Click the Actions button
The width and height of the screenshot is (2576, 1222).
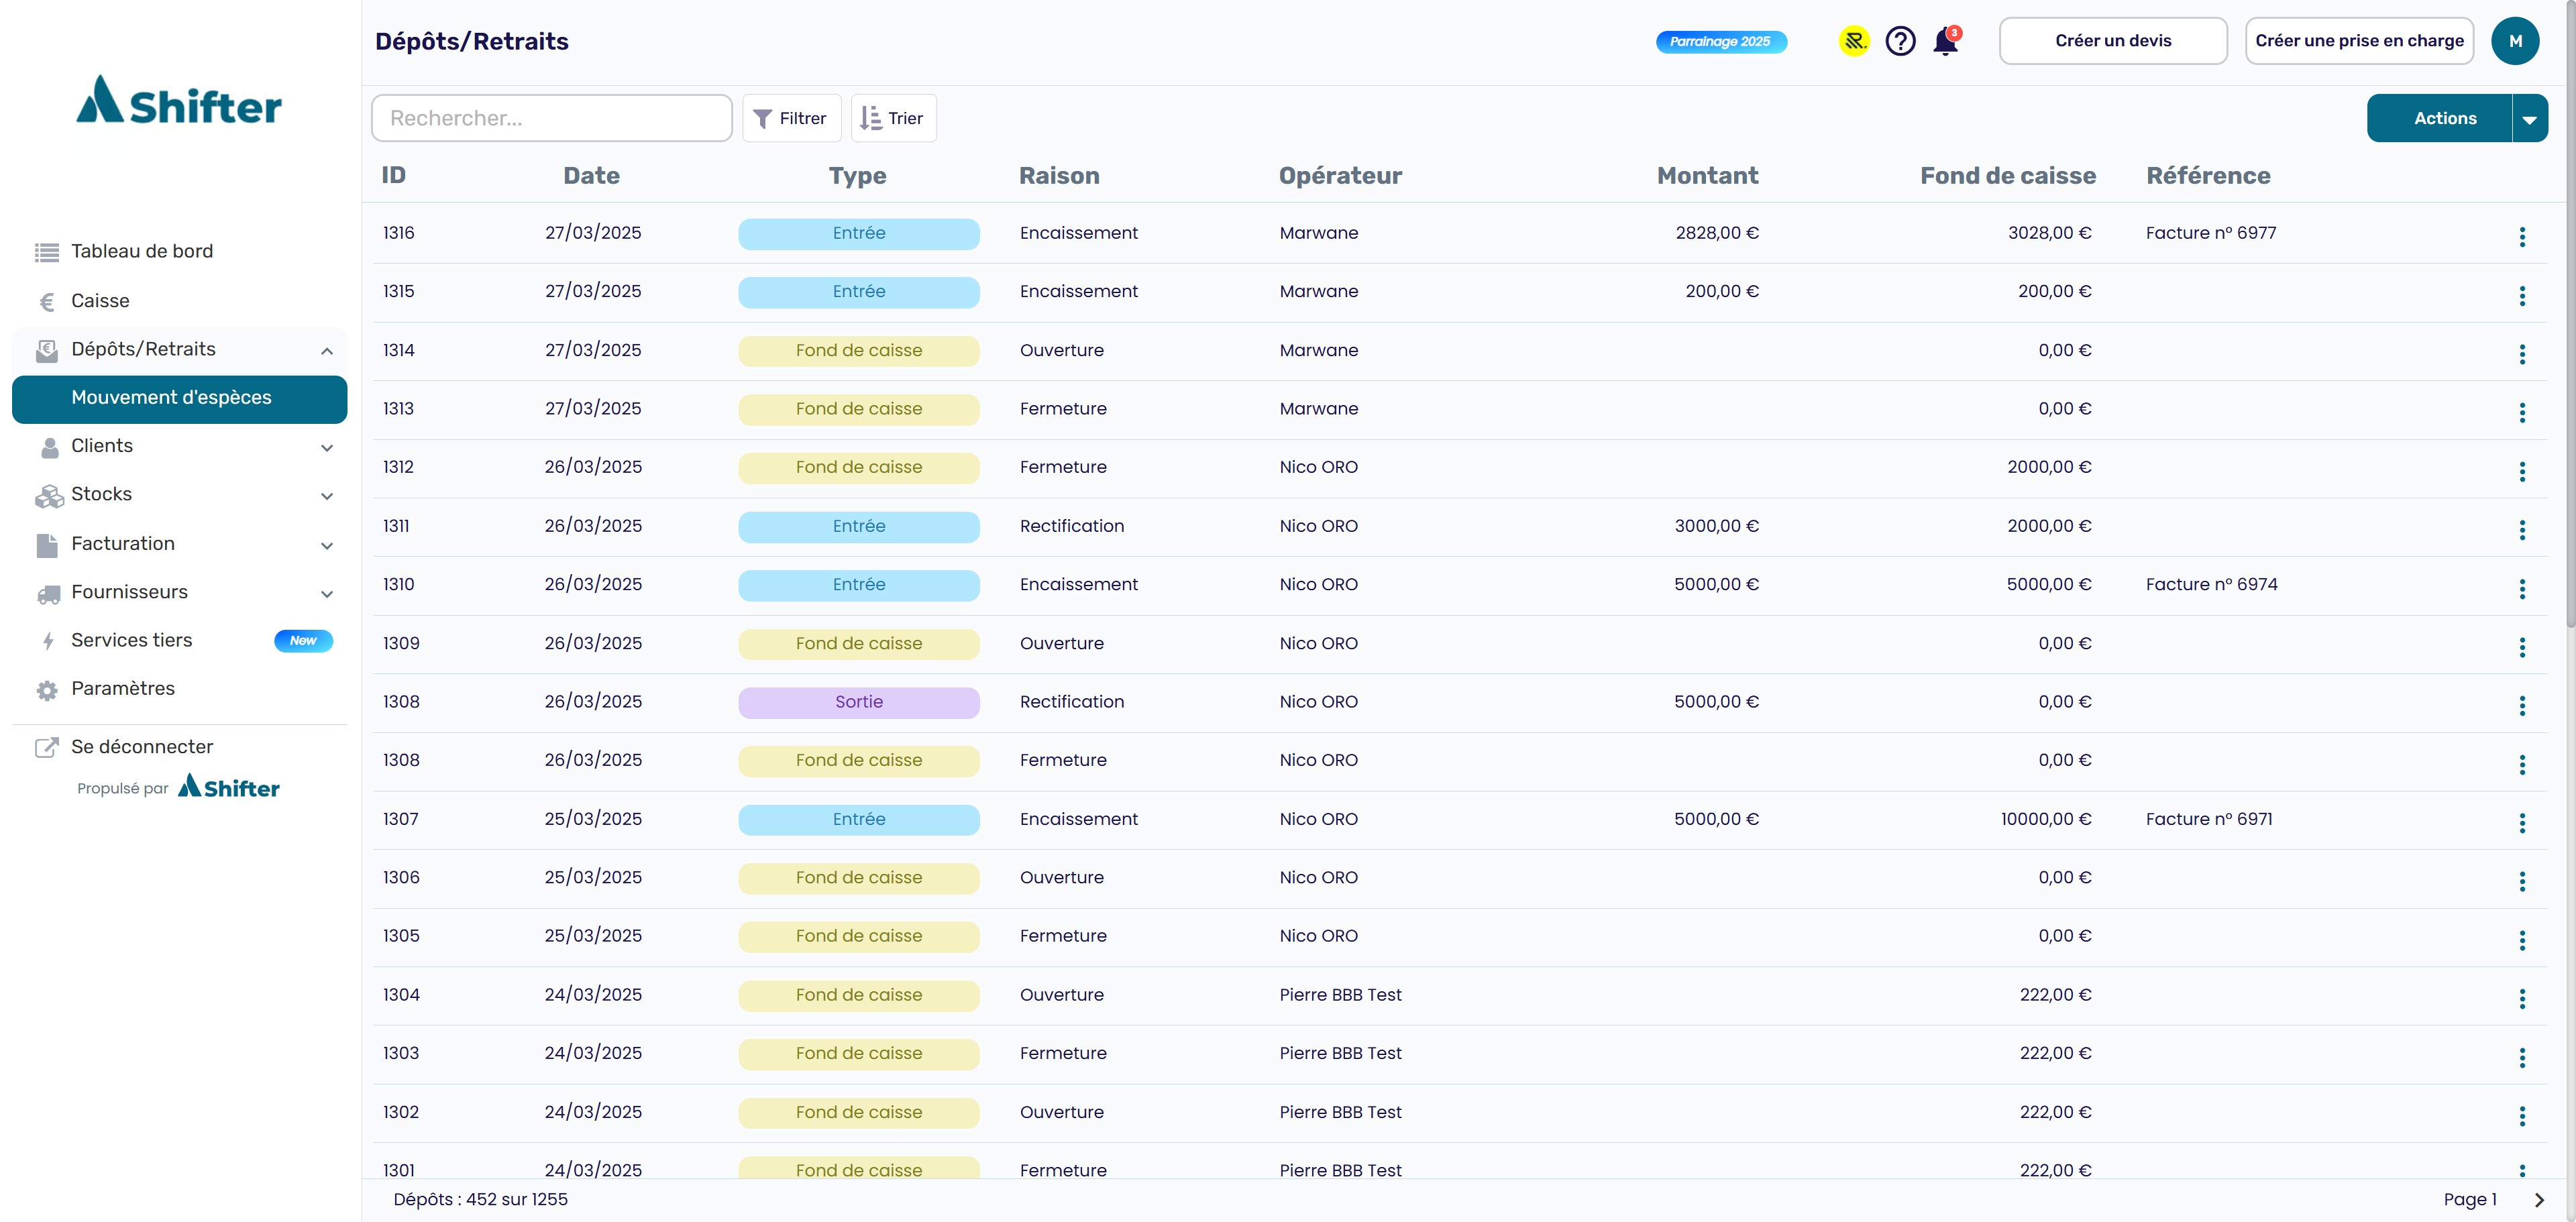coord(2439,119)
